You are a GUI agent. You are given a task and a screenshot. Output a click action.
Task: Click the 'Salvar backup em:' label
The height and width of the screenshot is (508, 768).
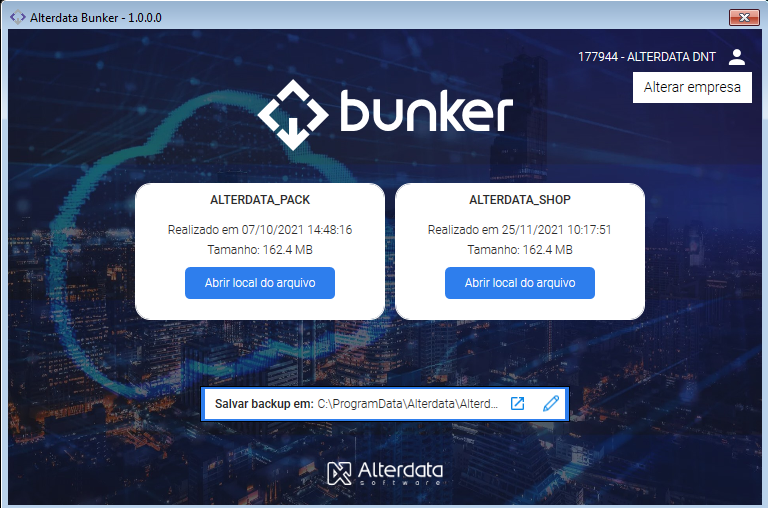(x=264, y=404)
